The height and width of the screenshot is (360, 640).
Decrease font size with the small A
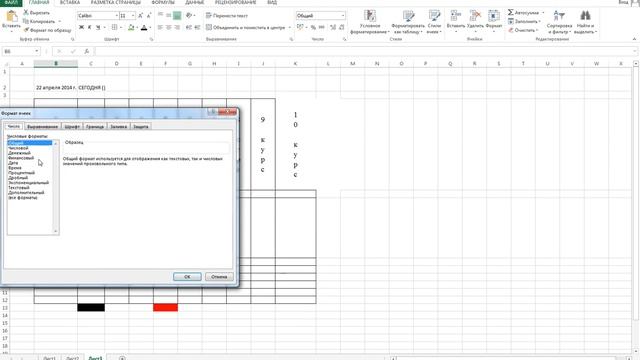(x=149, y=16)
